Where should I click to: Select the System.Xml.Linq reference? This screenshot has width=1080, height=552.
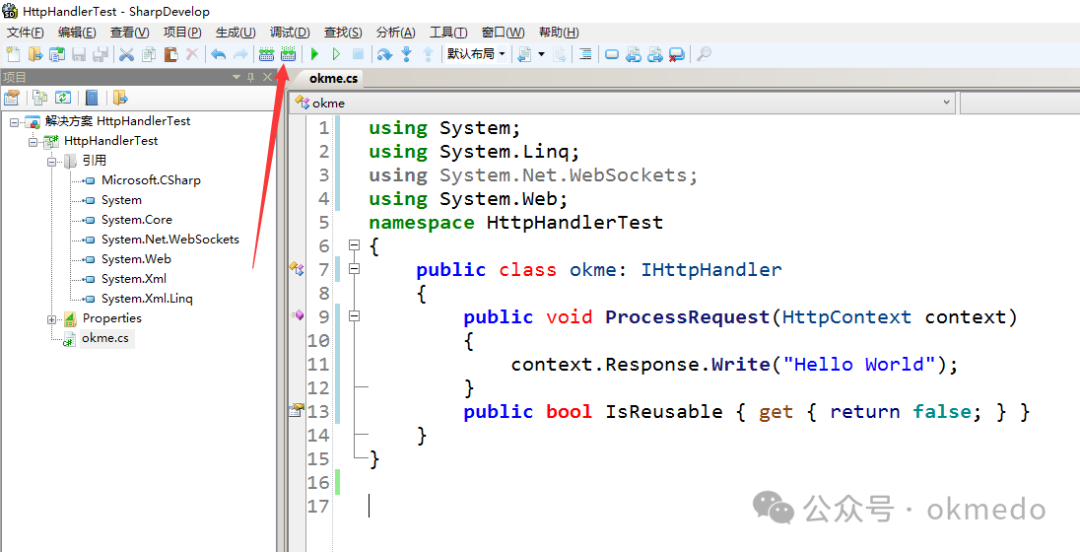click(x=147, y=299)
